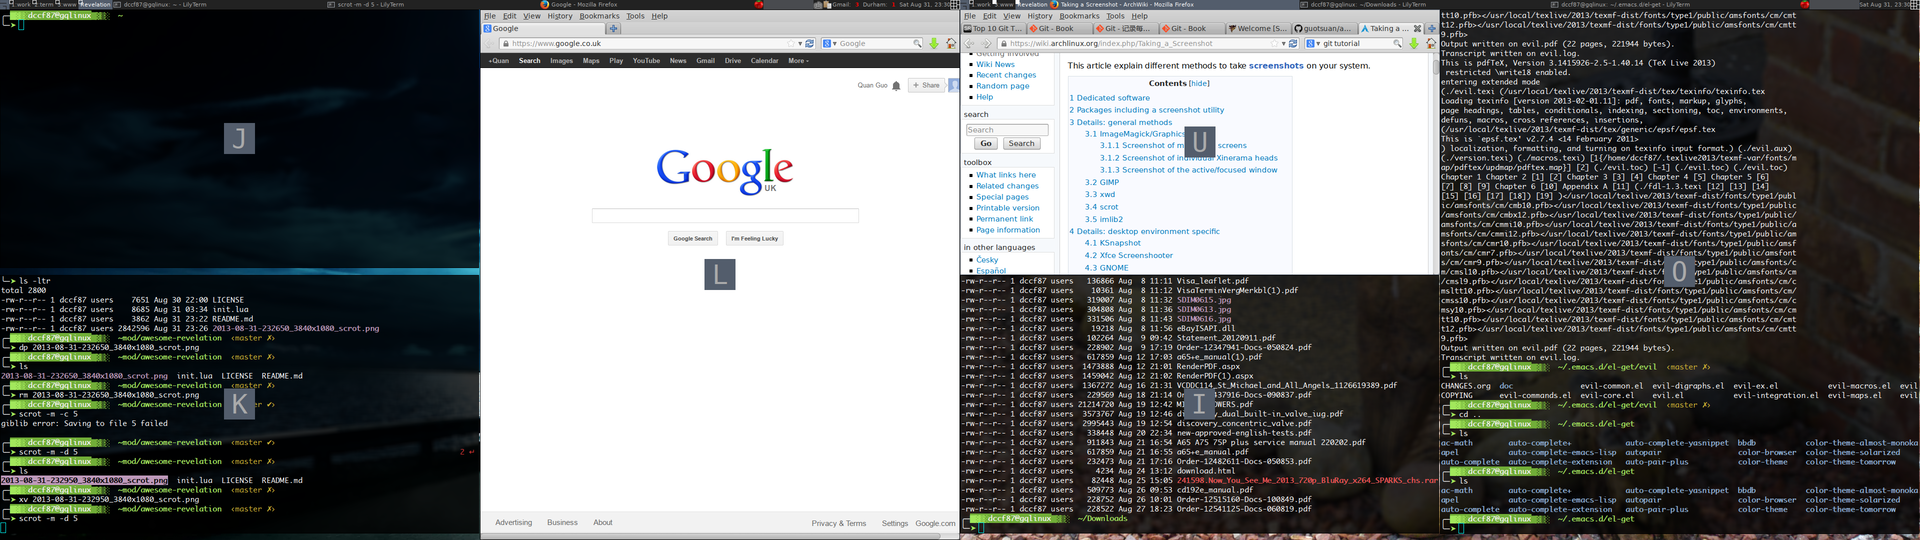Switch to 'guotsuan/a...' GitHub tab

coord(1323,29)
